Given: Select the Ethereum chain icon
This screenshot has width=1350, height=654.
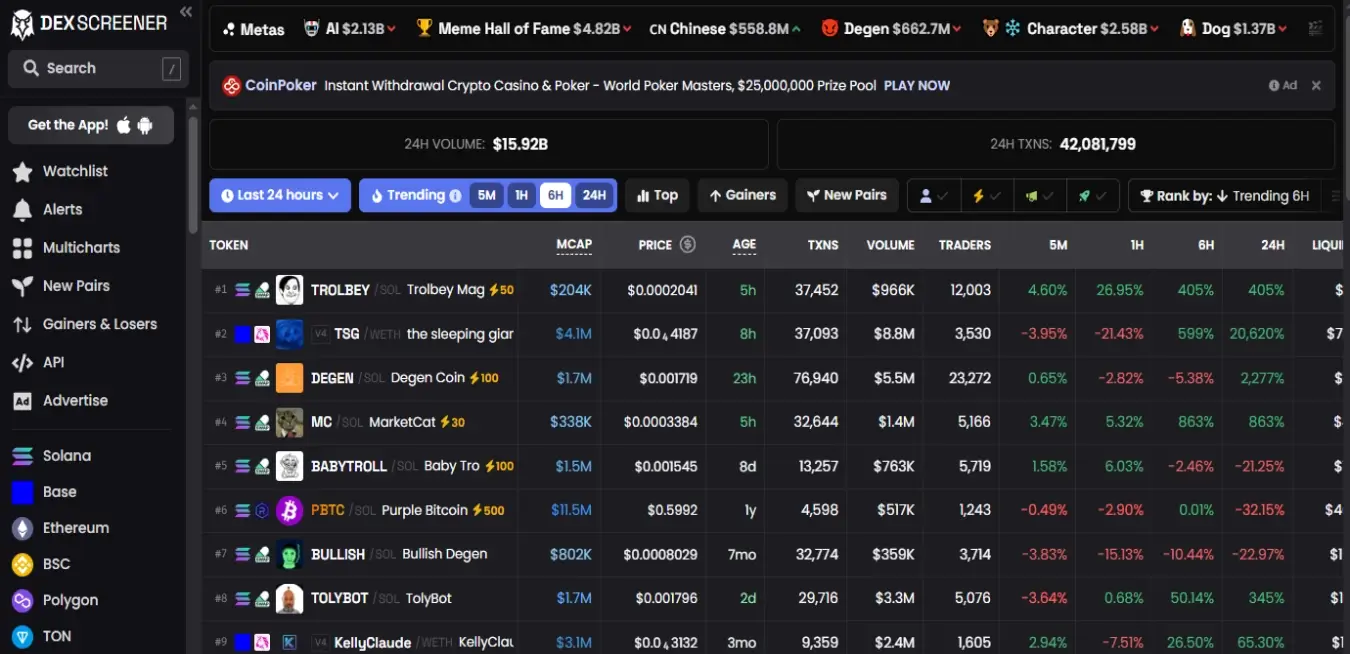Looking at the screenshot, I should click(x=22, y=528).
